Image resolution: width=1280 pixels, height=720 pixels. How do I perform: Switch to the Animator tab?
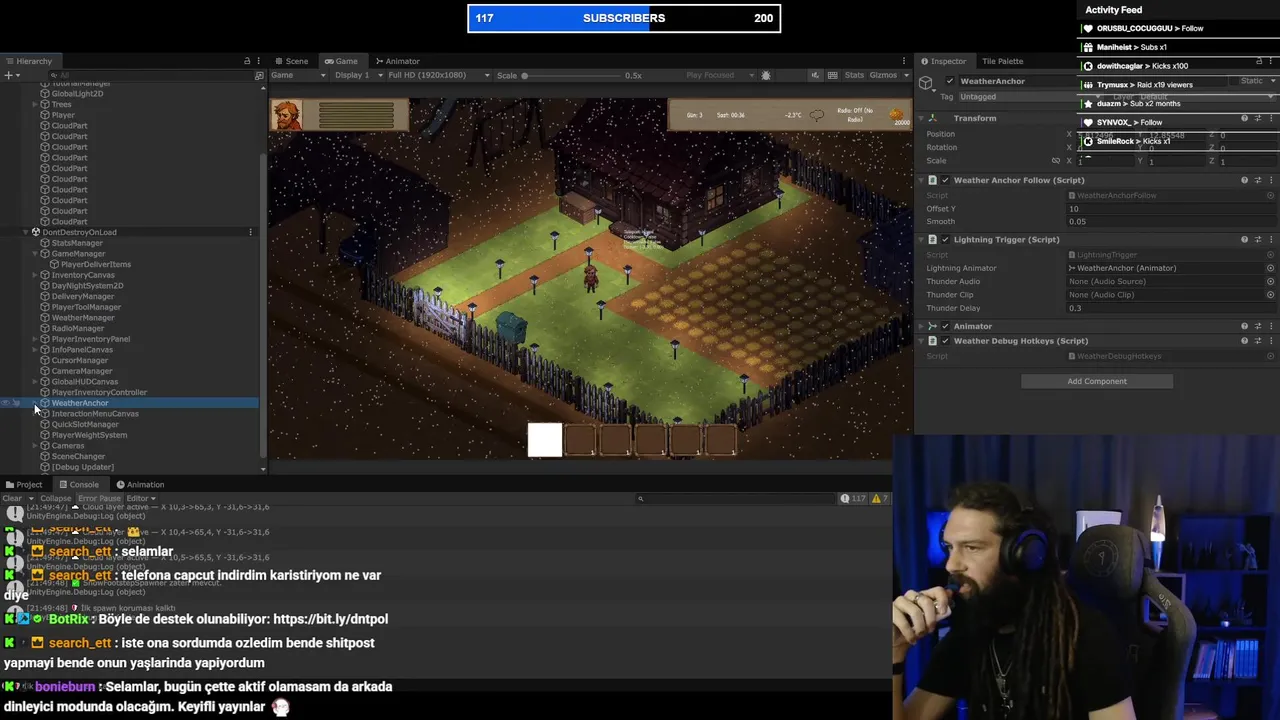[x=397, y=61]
